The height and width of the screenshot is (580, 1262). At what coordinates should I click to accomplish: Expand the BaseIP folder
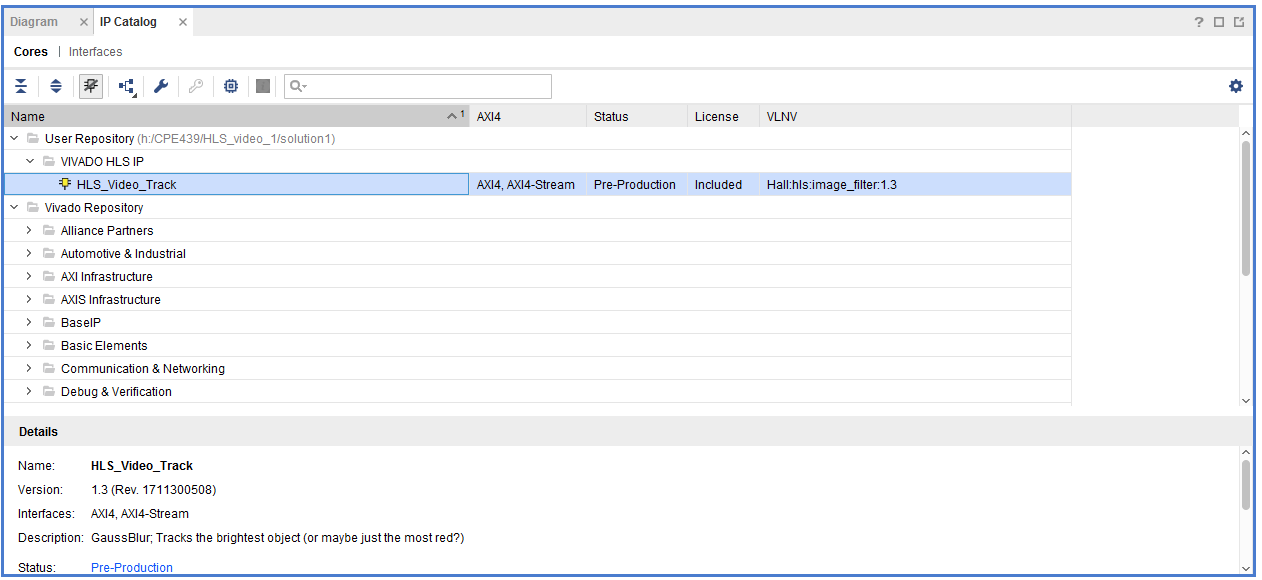point(29,323)
